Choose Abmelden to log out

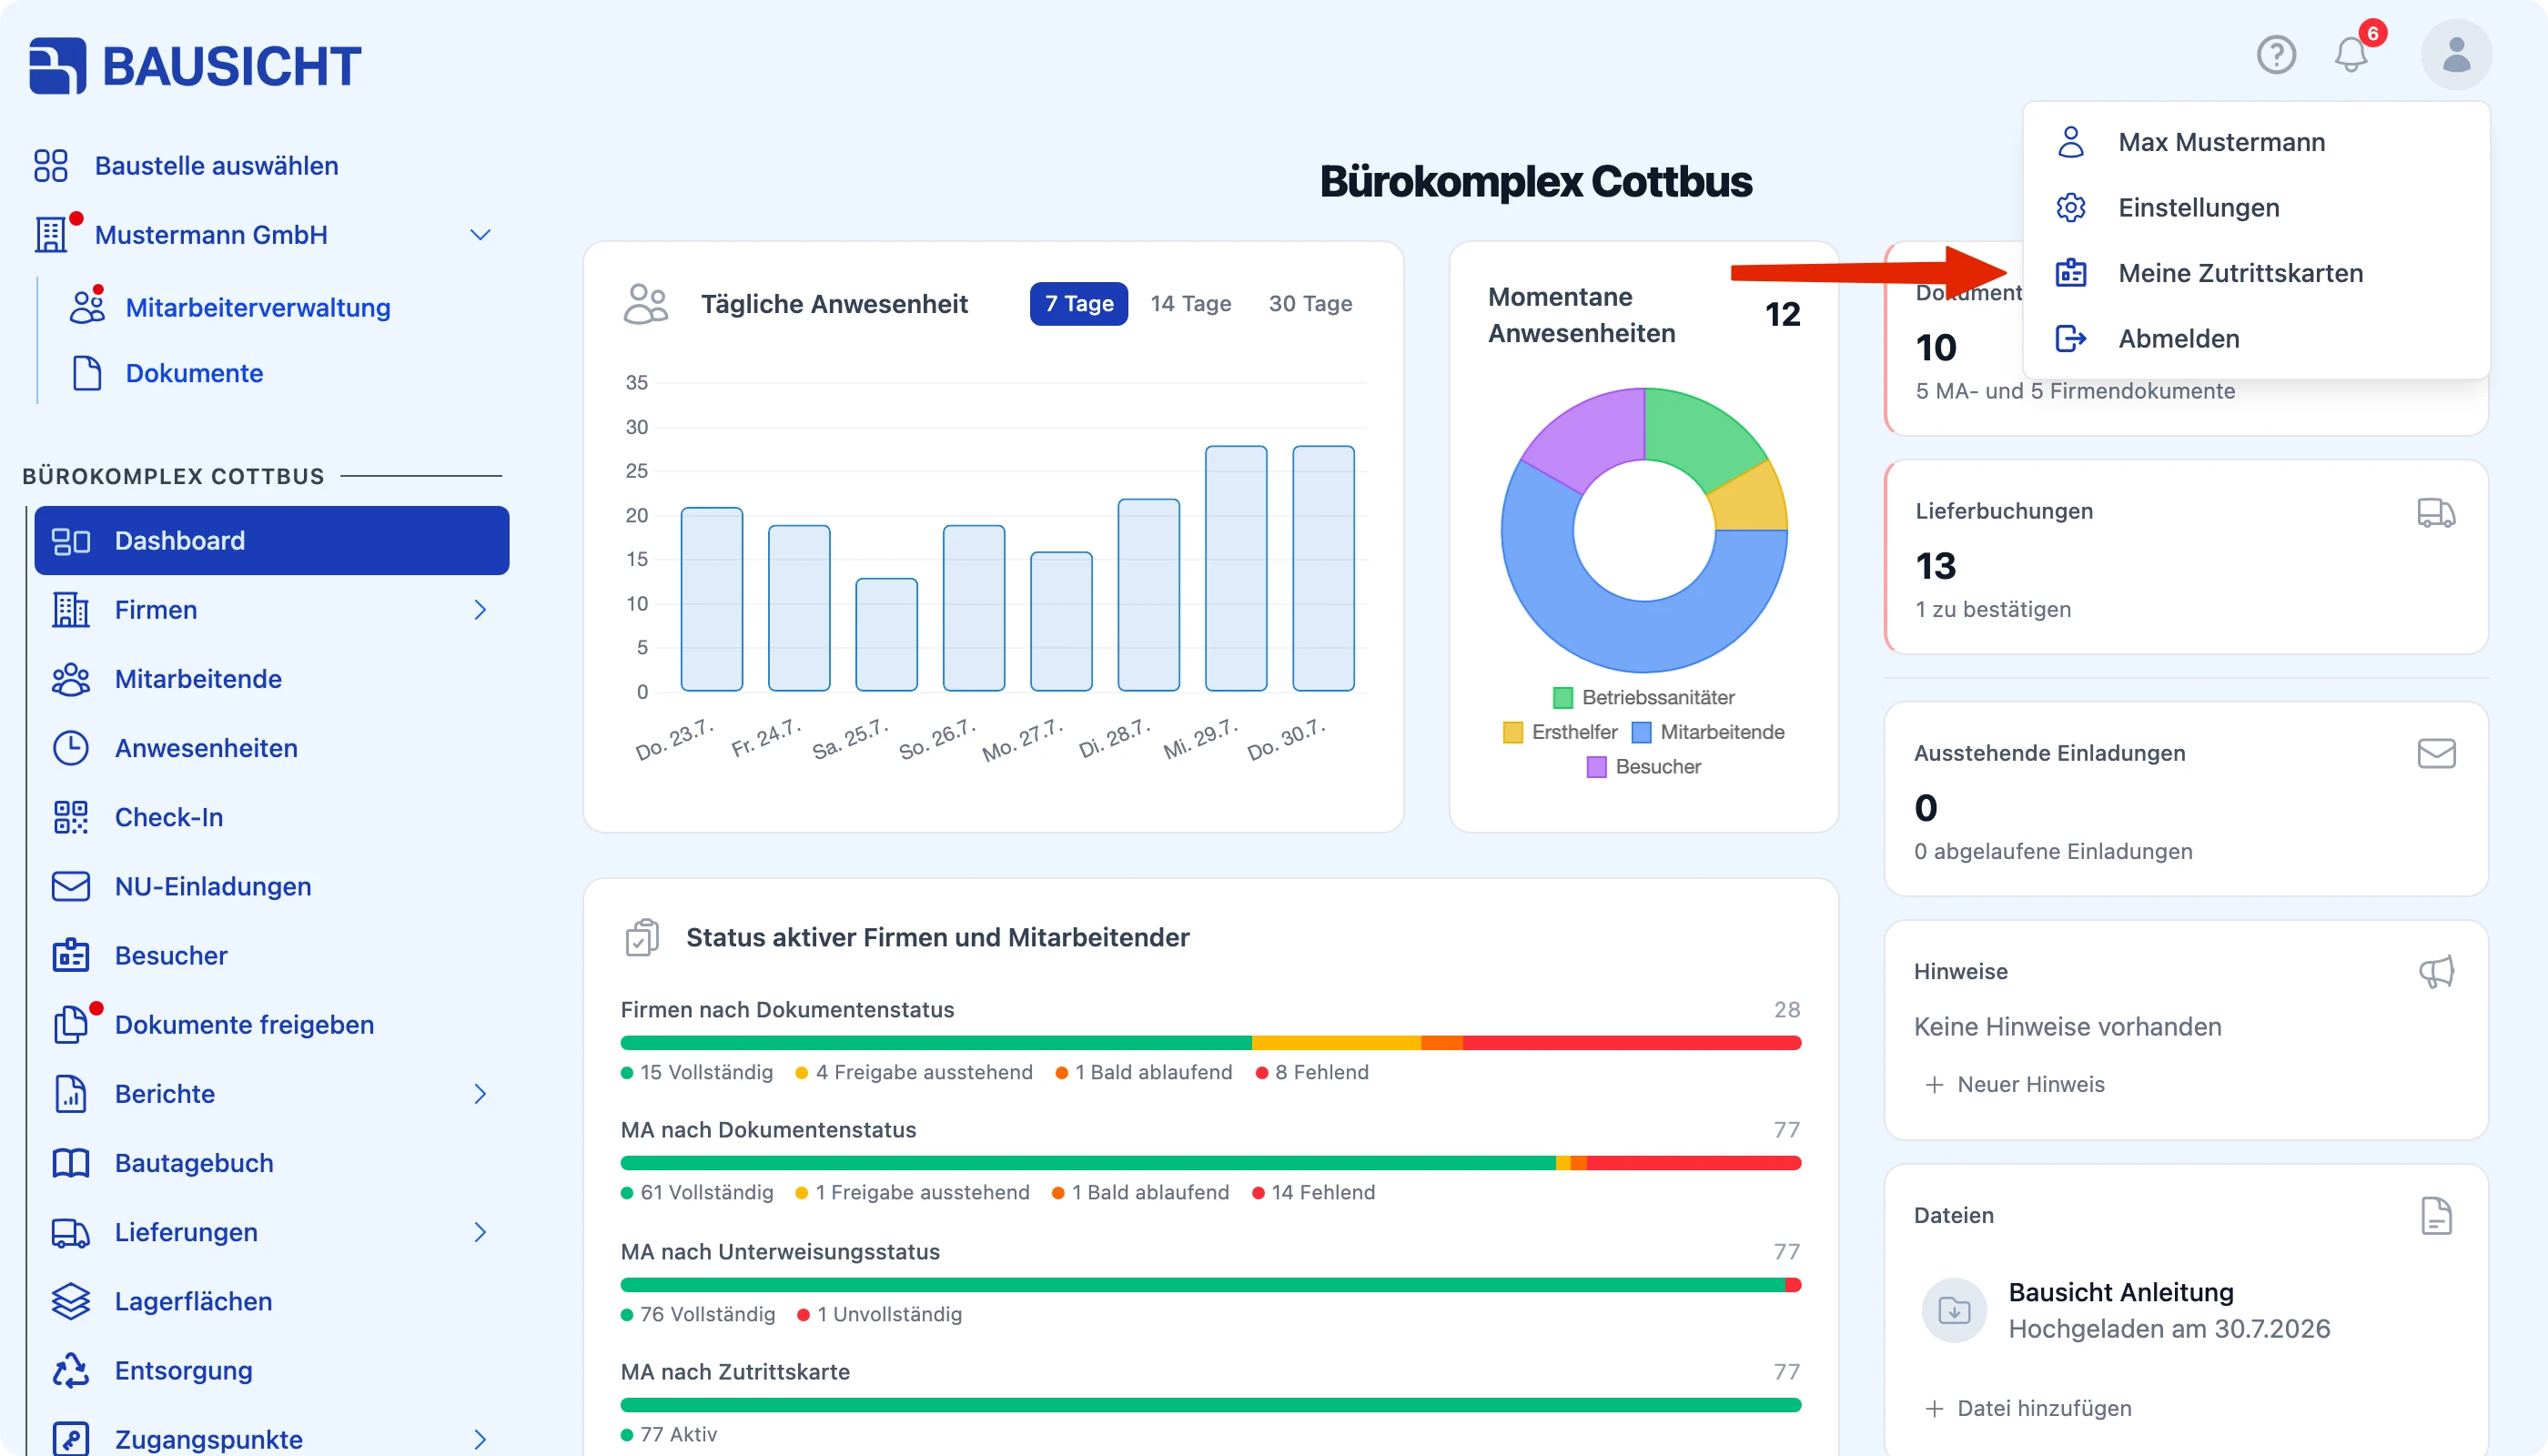[2256, 339]
